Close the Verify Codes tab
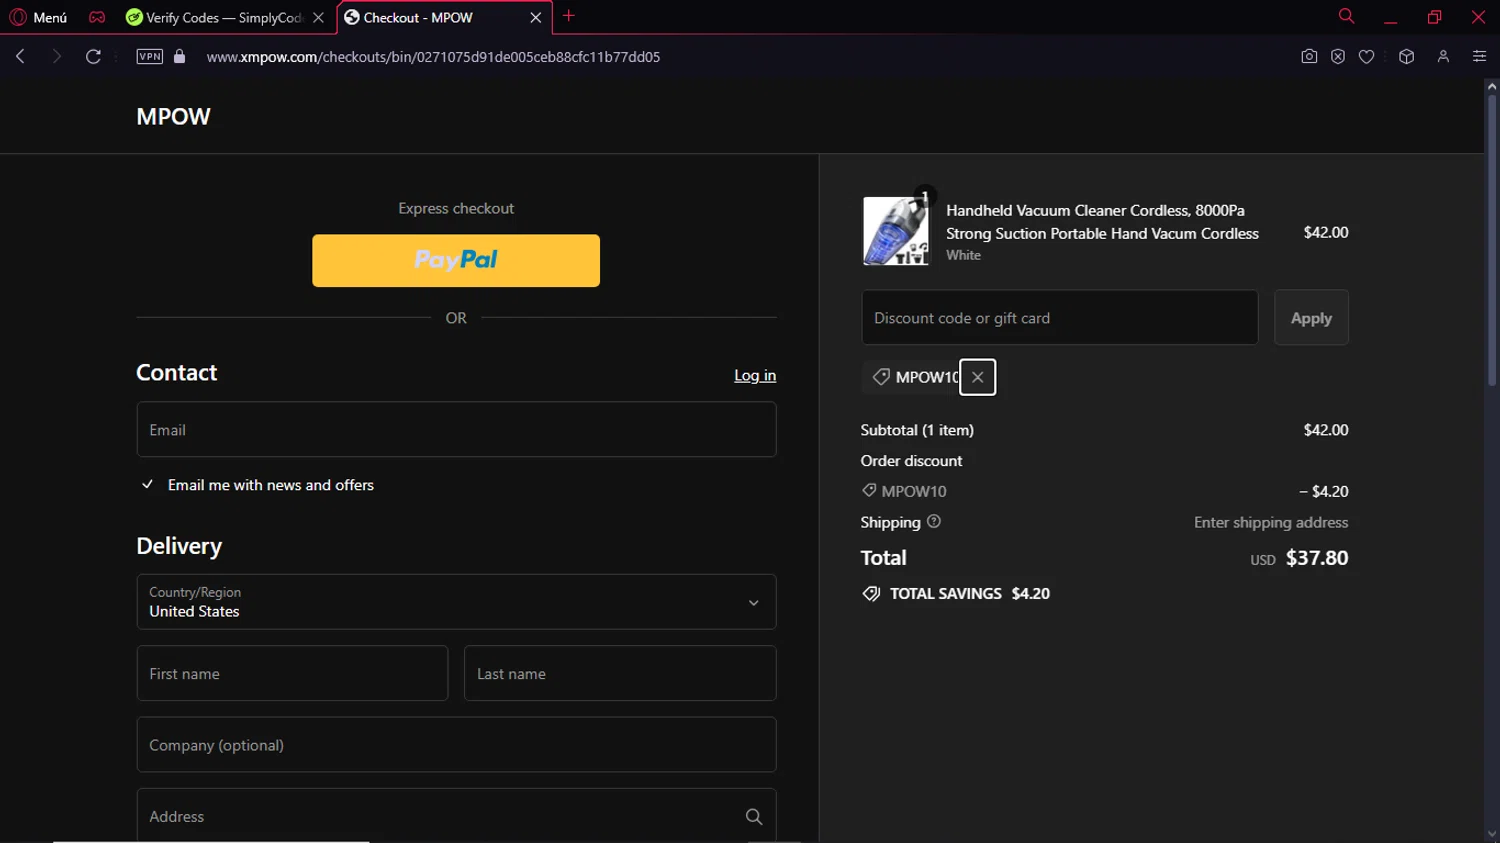1500x843 pixels. coord(318,17)
